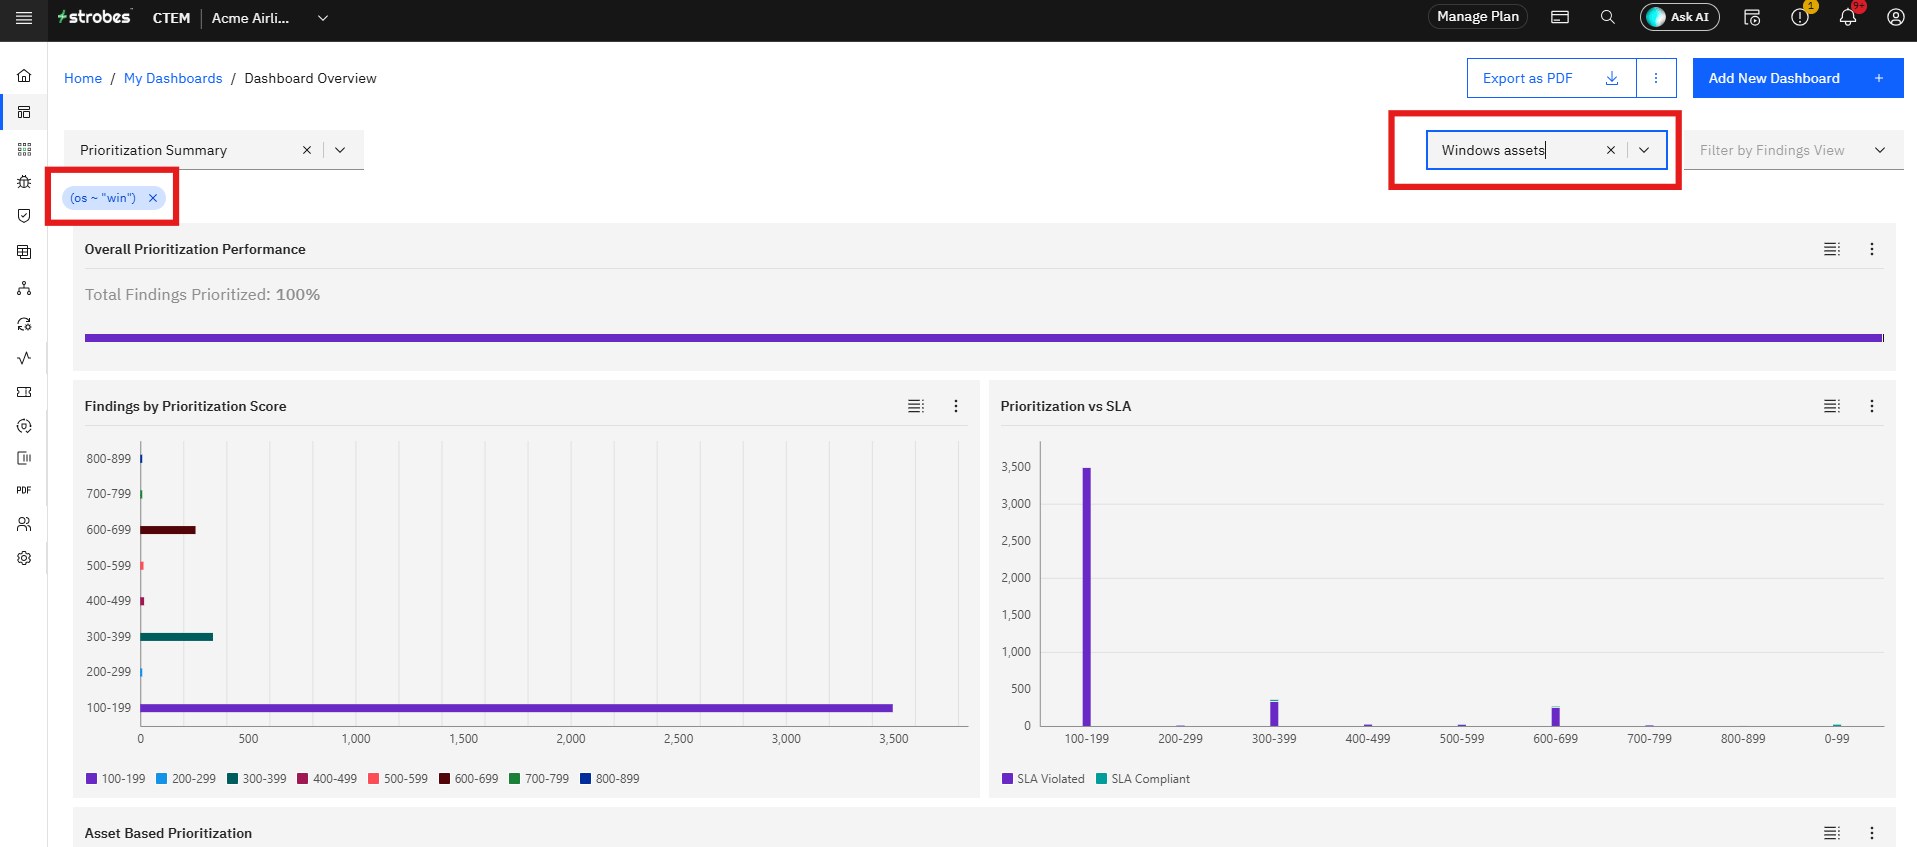1917x847 pixels.
Task: Click the Home breadcrumb link
Action: tap(83, 78)
